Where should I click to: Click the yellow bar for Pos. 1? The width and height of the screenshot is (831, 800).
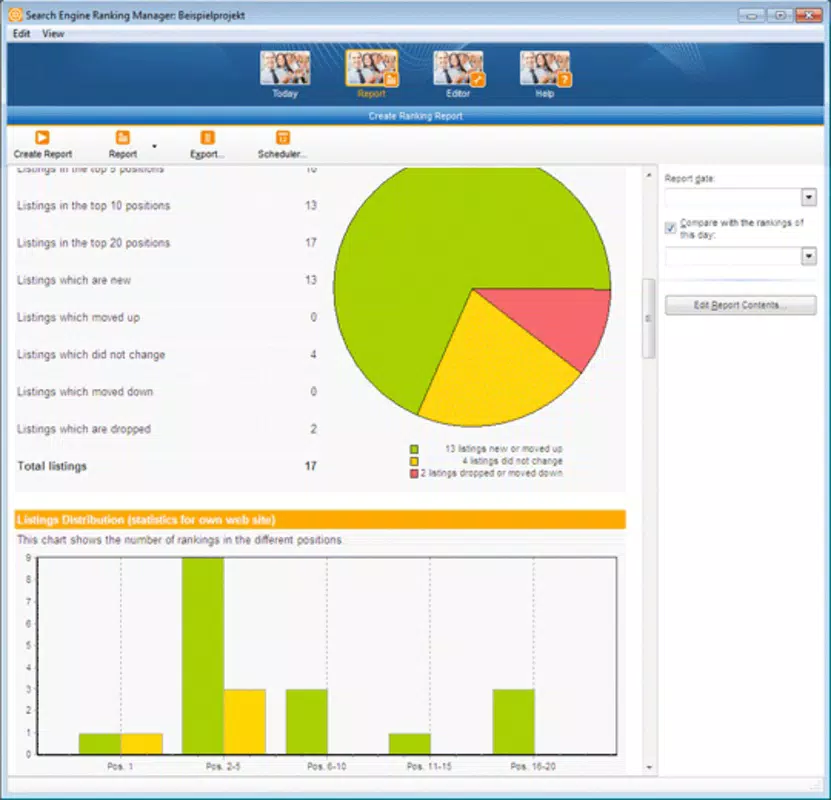(x=142, y=744)
